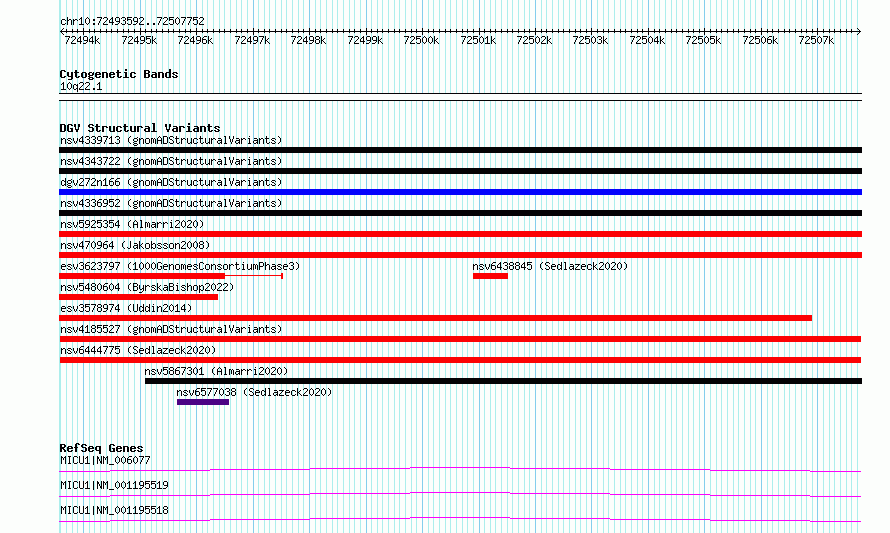The image size is (890, 533).
Task: Click the 72505k ruler tick
Action: coord(703,40)
